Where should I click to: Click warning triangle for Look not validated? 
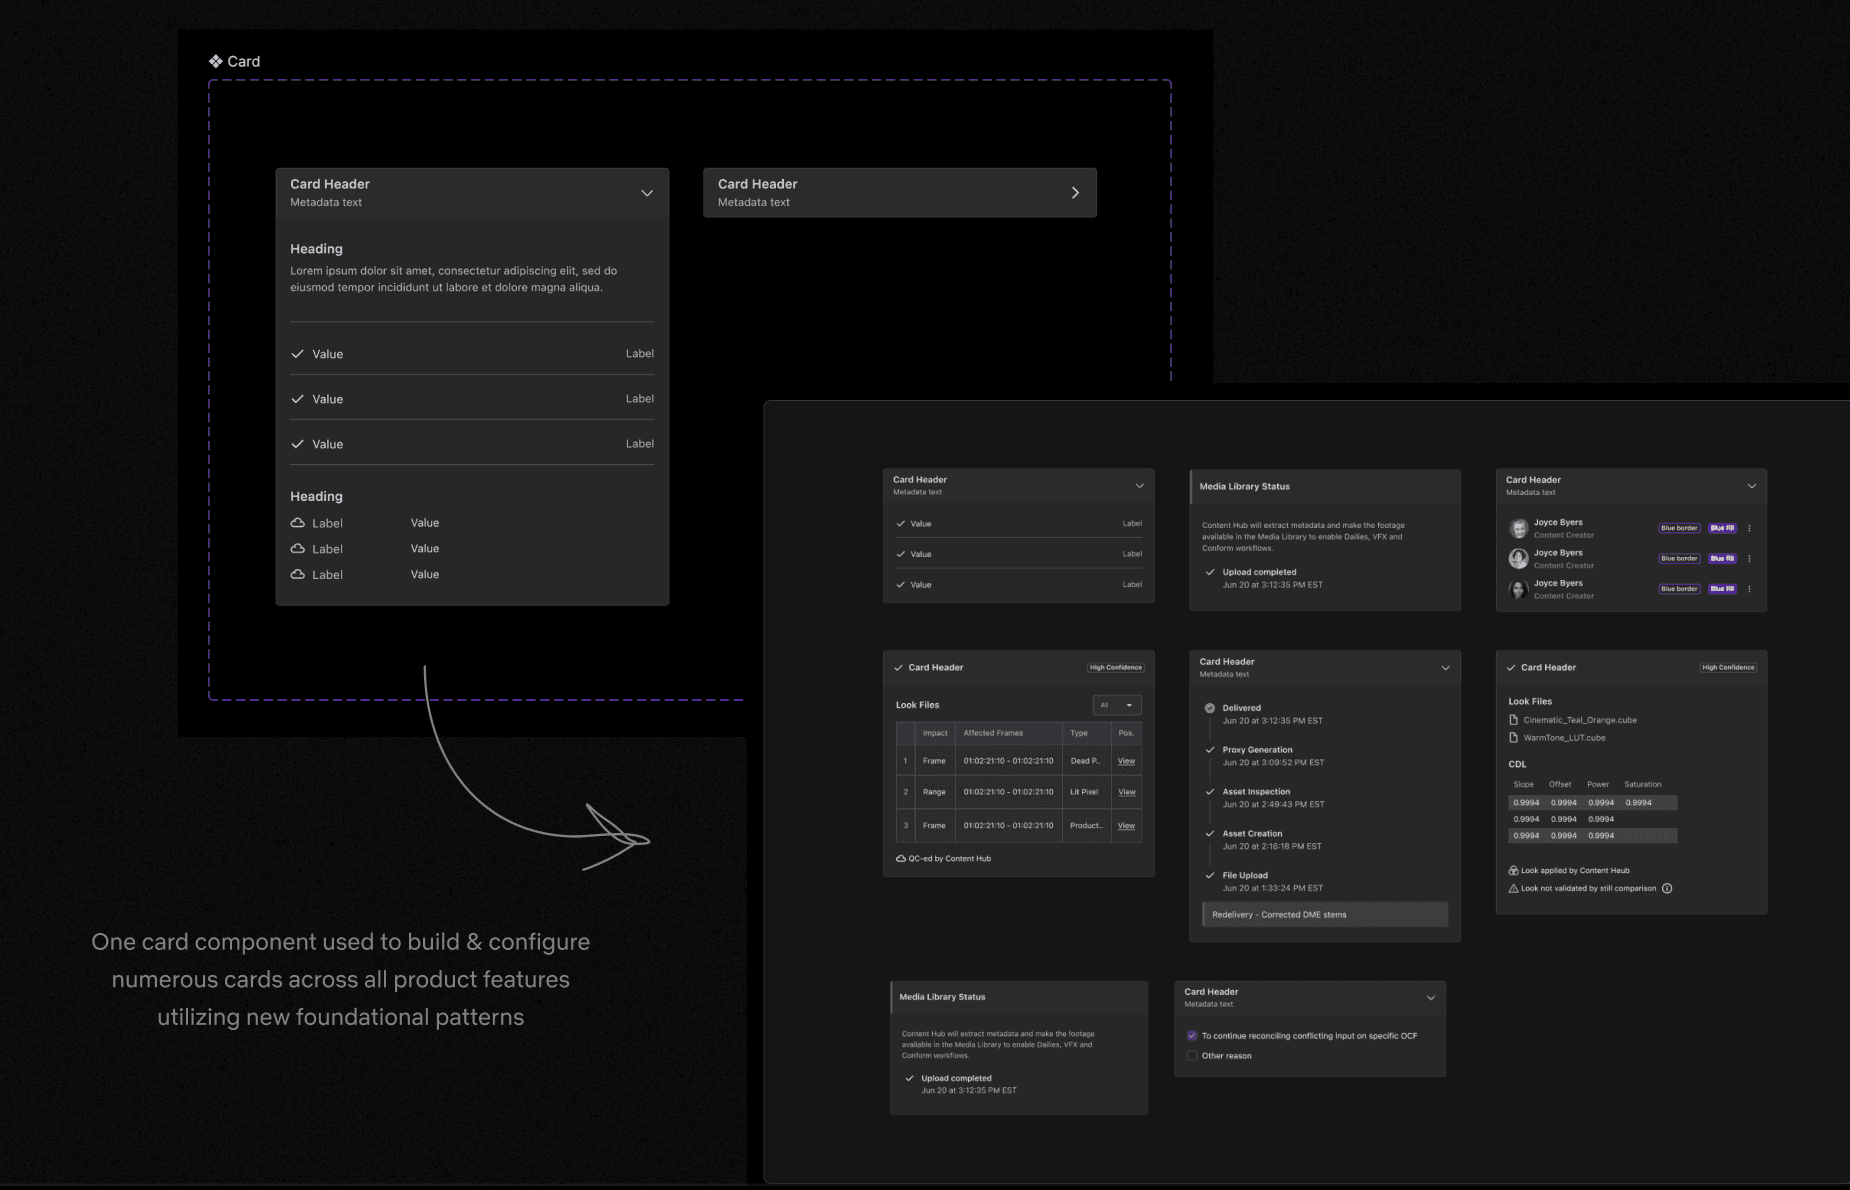(x=1513, y=888)
